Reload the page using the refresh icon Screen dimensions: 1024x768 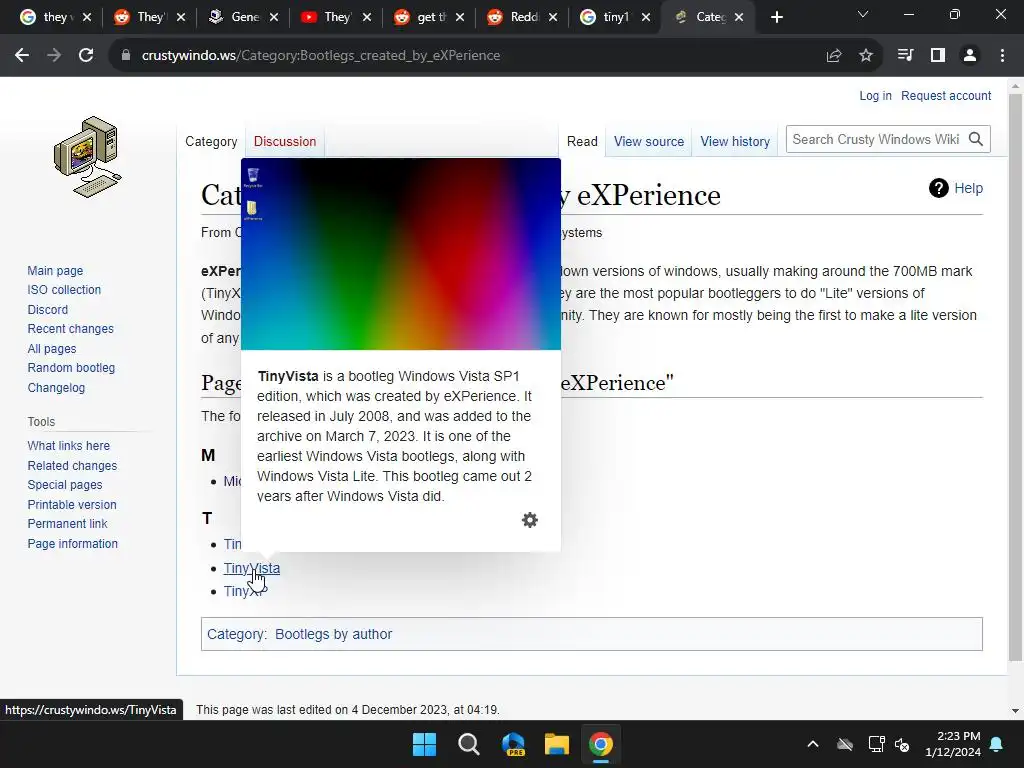click(x=86, y=56)
